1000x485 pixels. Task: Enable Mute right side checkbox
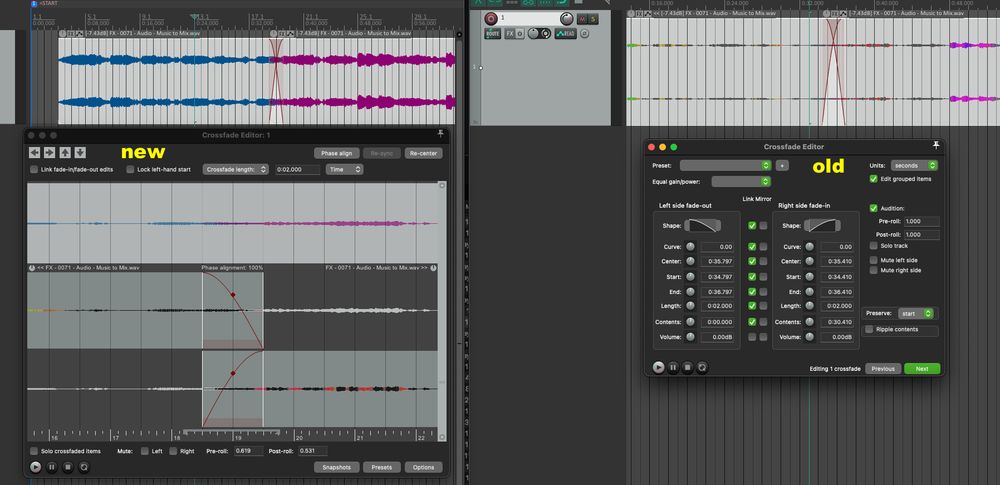tap(874, 271)
